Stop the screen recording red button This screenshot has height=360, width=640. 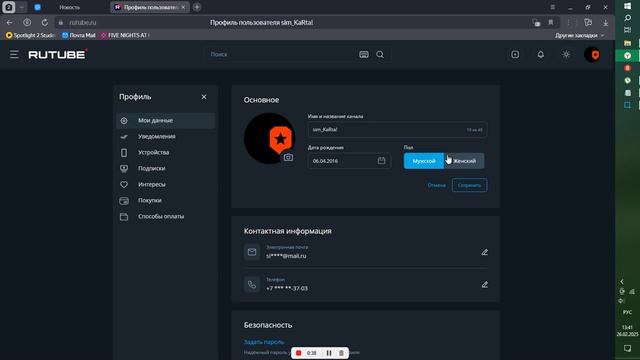(298, 353)
